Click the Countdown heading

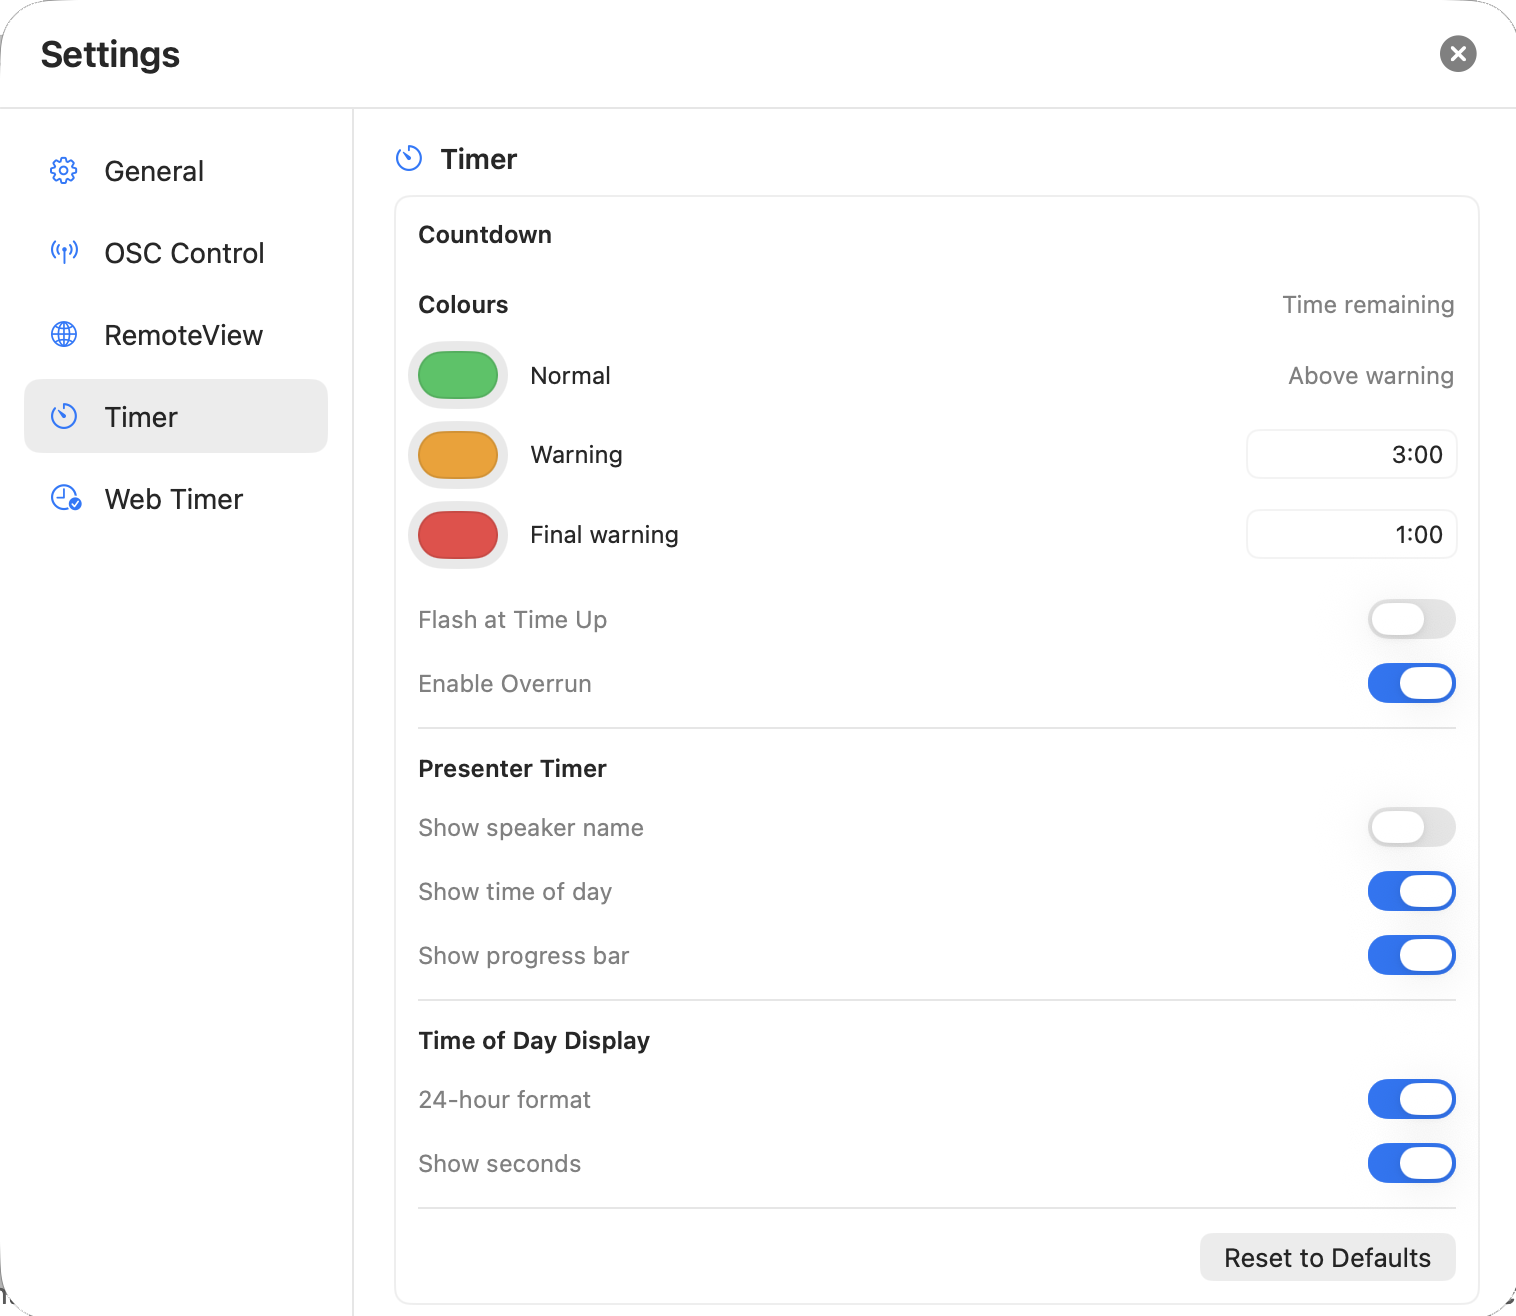click(485, 235)
